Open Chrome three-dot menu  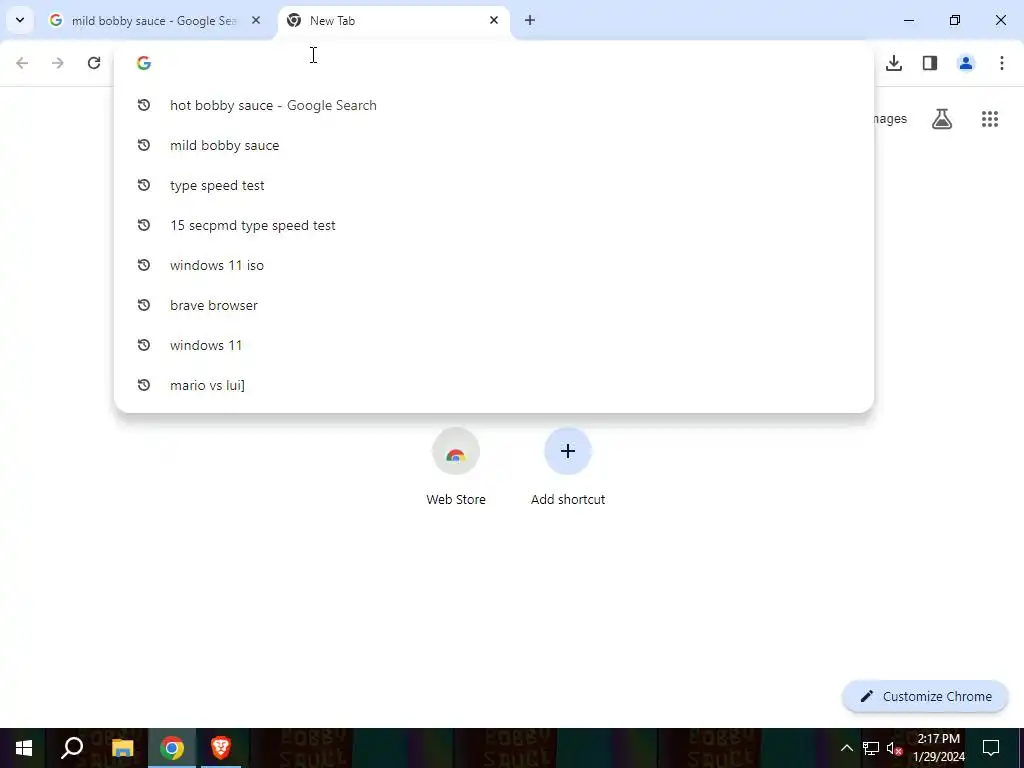point(1002,63)
